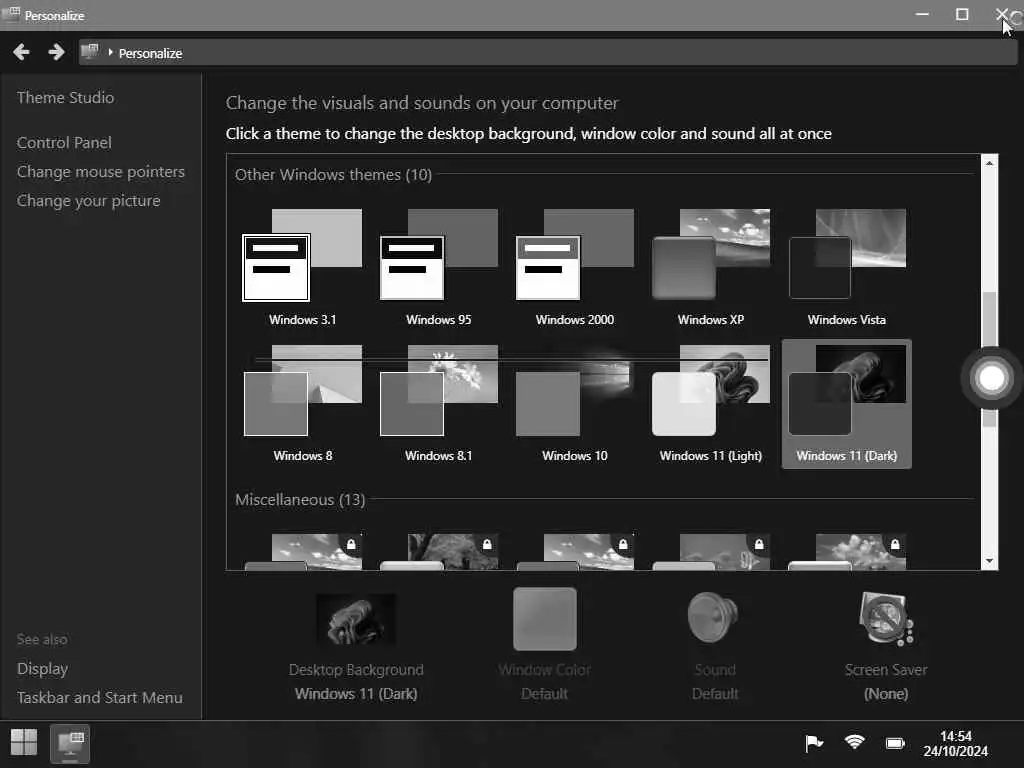
Task: Apply the Windows 8.1 theme
Action: click(x=438, y=404)
